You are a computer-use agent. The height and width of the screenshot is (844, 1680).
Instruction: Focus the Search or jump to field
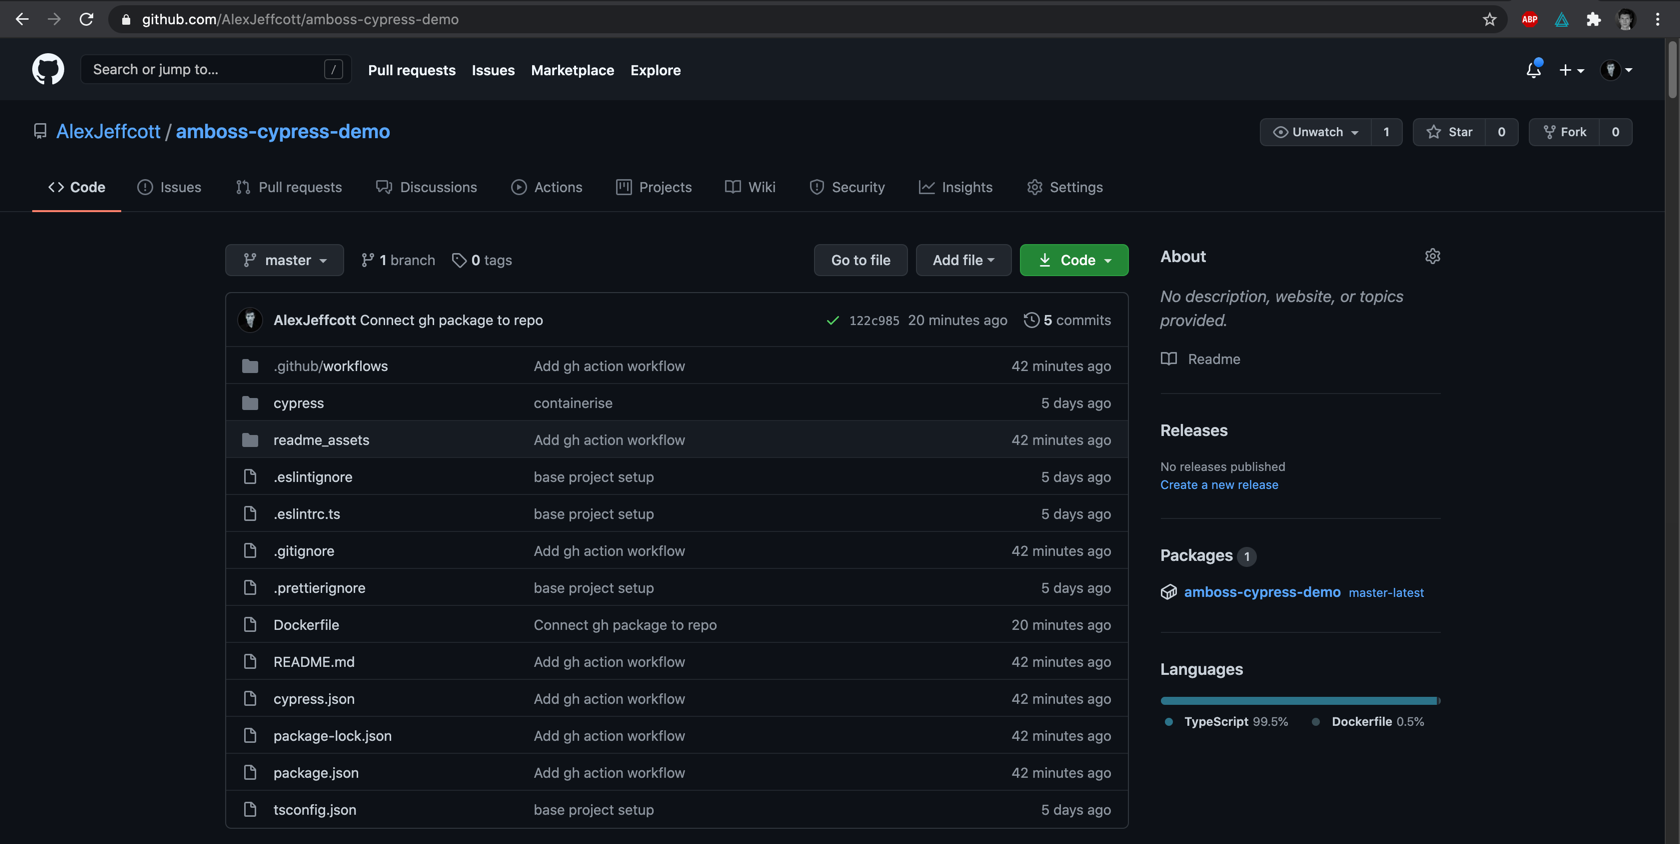pos(216,69)
